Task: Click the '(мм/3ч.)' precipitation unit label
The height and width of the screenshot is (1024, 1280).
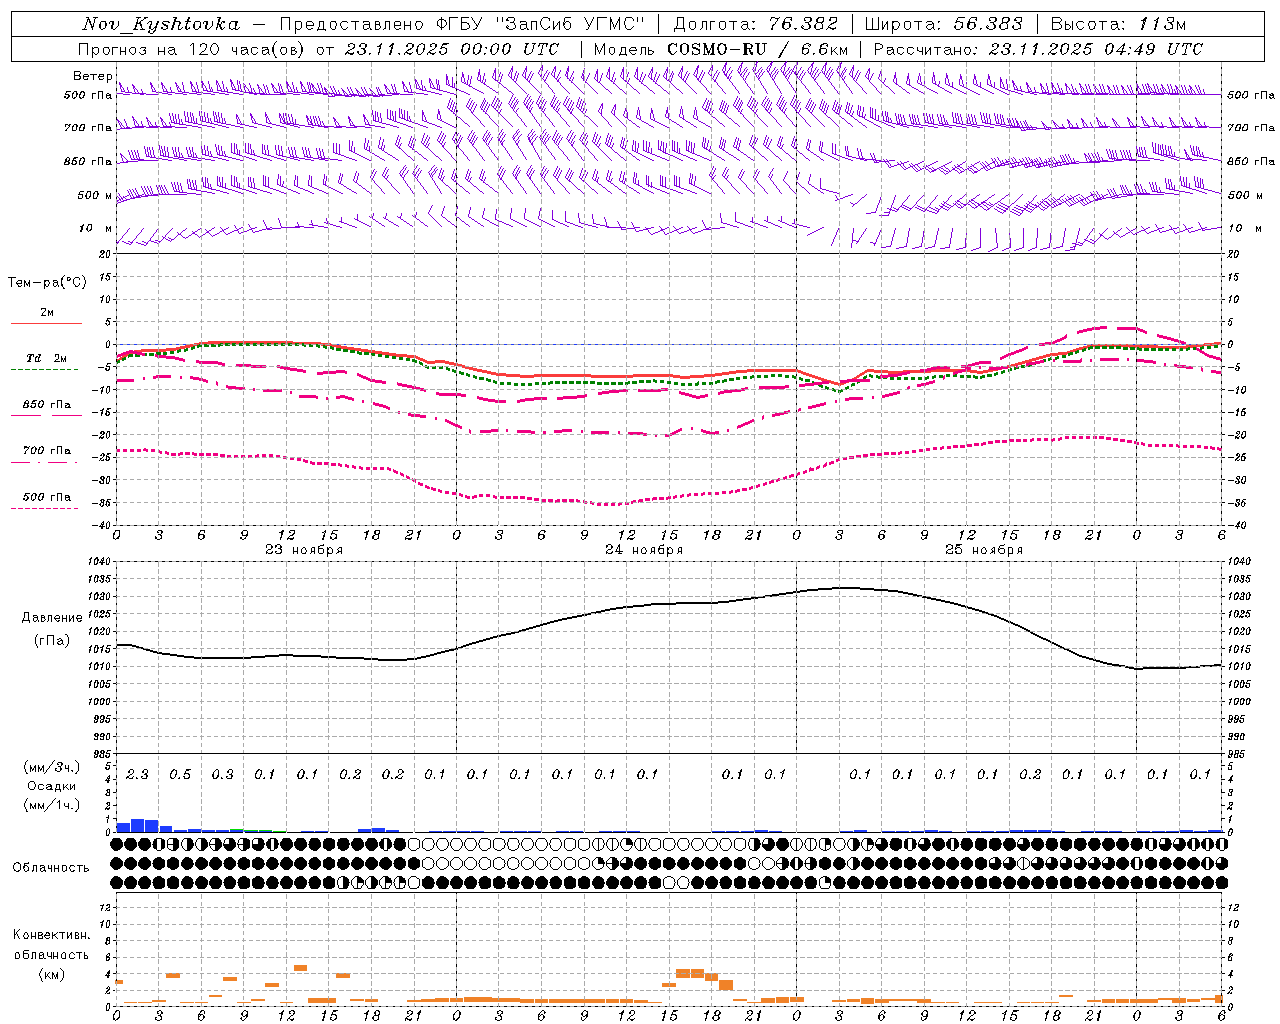Action: (52, 767)
